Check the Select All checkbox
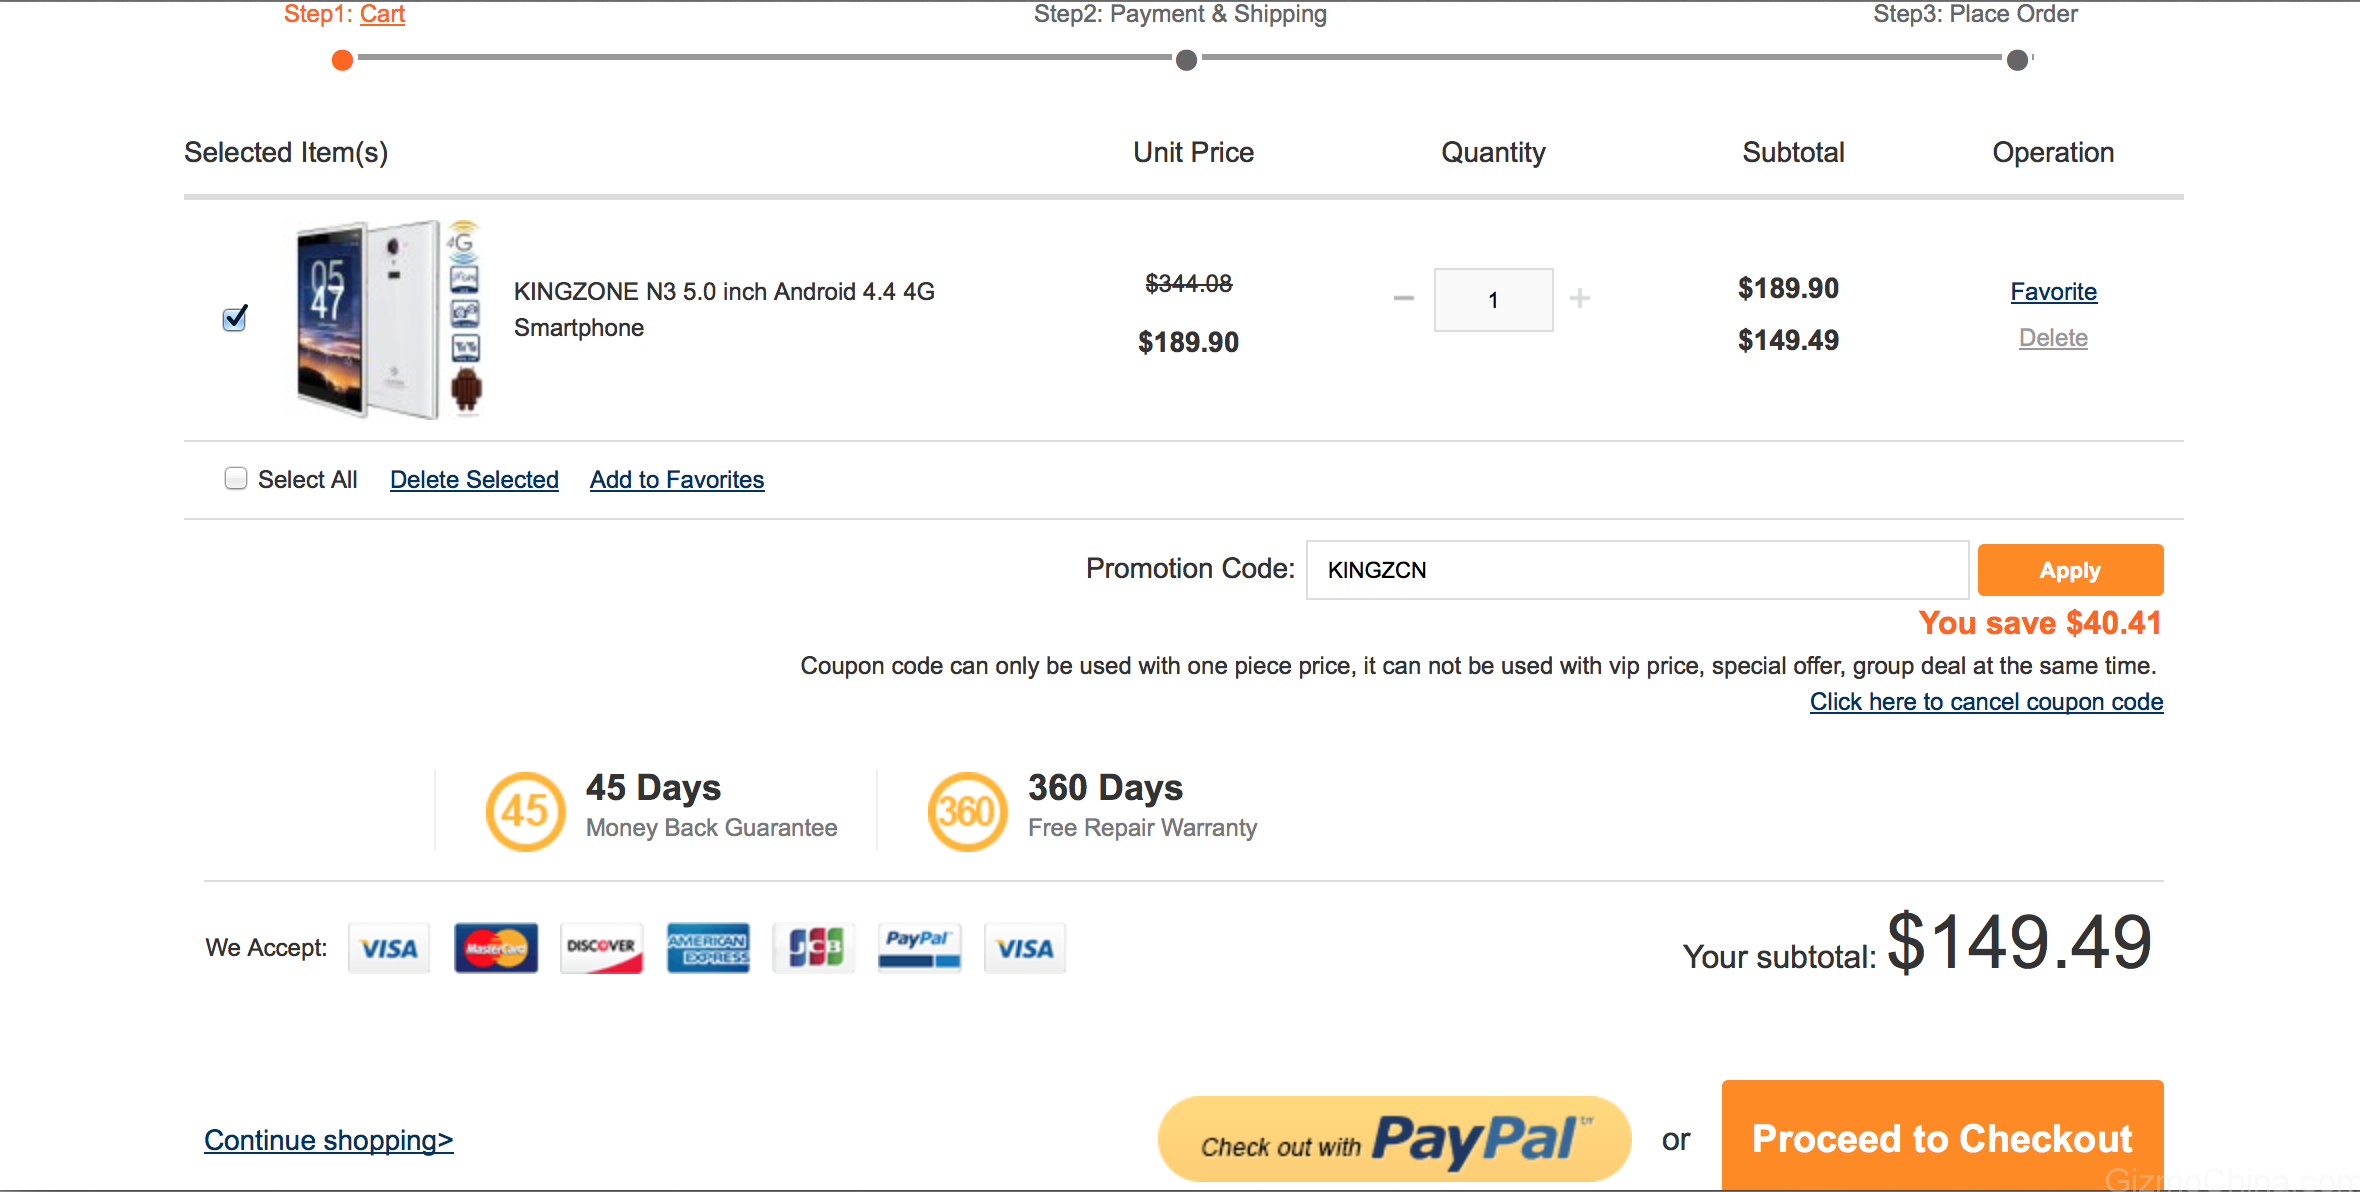Viewport: 2360px width, 1192px height. (x=236, y=479)
